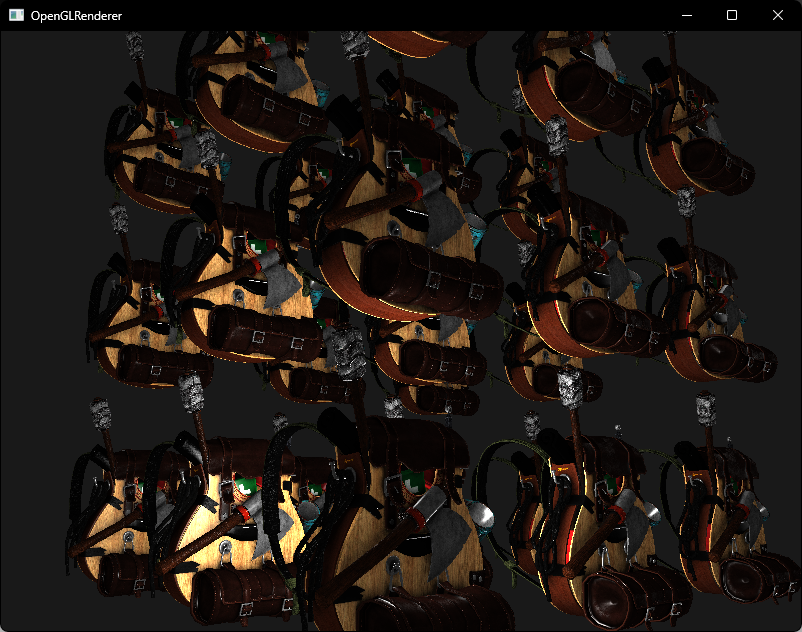Minimize the OpenGLRenderer window
Screen dimensions: 802x632
coord(687,15)
